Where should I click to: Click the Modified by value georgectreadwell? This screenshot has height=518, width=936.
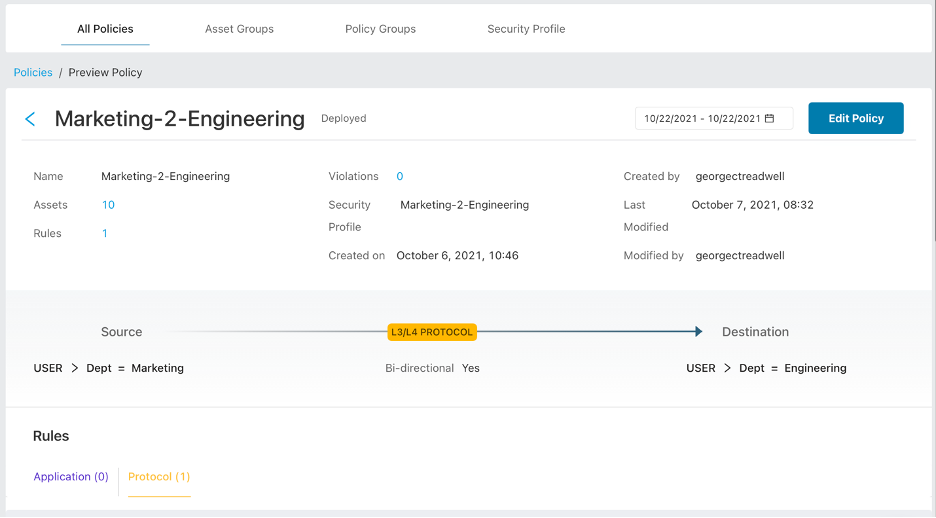[x=740, y=255]
